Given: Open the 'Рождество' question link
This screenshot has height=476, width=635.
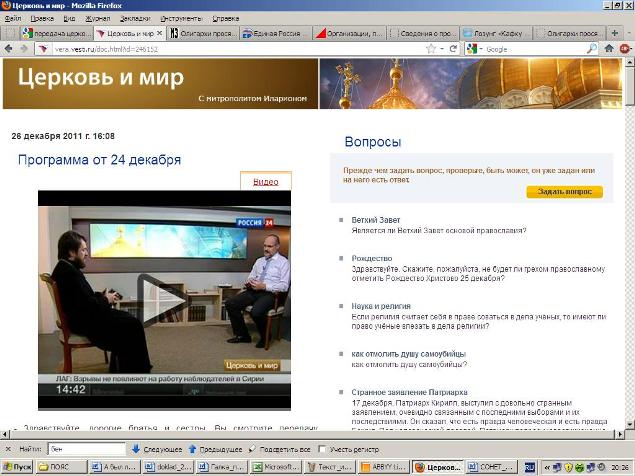Looking at the screenshot, I should [x=372, y=258].
